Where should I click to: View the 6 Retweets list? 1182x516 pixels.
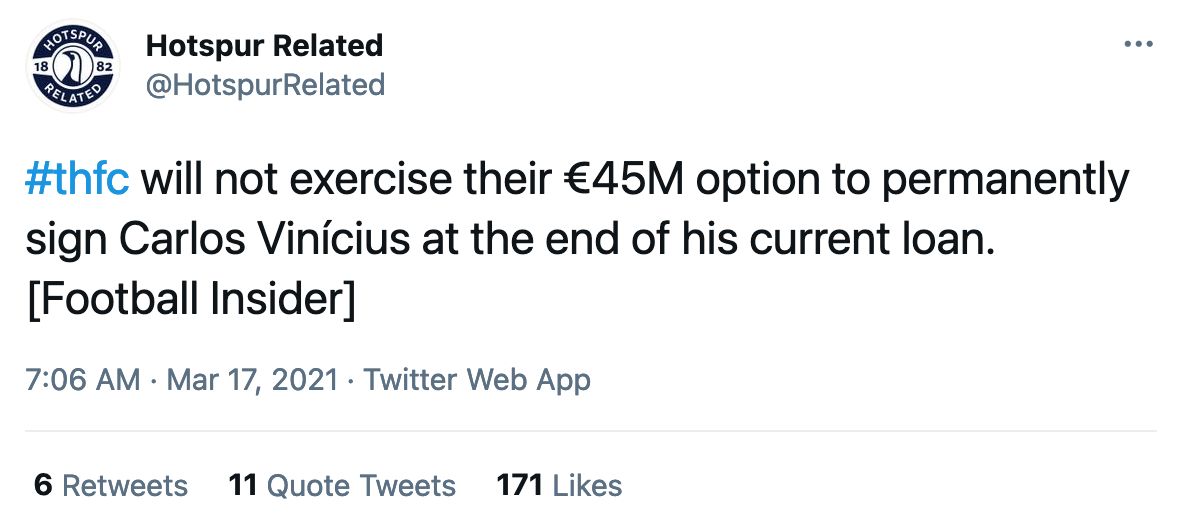(111, 486)
